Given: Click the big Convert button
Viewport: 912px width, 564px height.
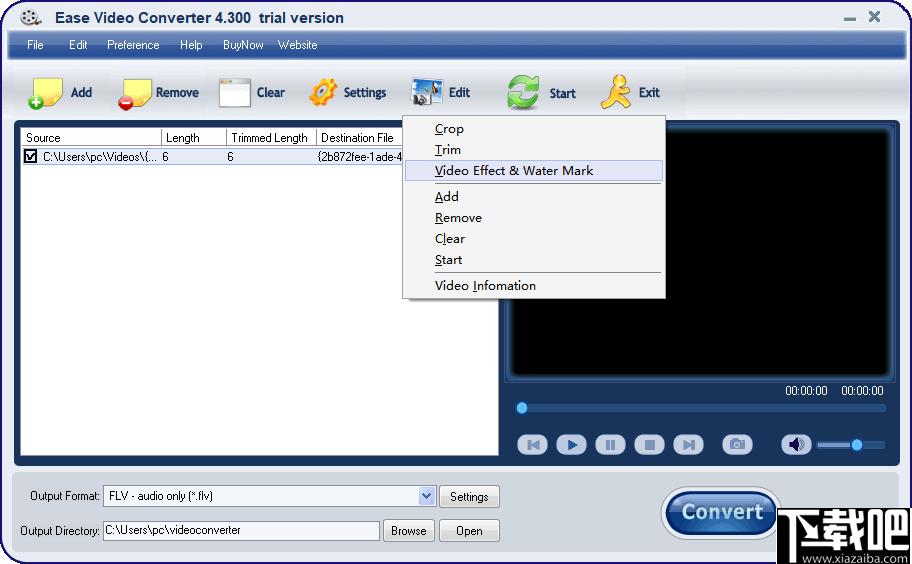Looking at the screenshot, I should (721, 512).
